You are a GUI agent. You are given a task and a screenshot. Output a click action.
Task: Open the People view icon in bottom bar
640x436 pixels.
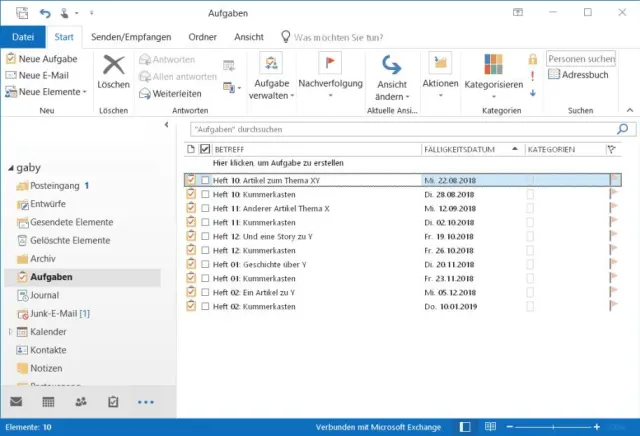[81, 402]
